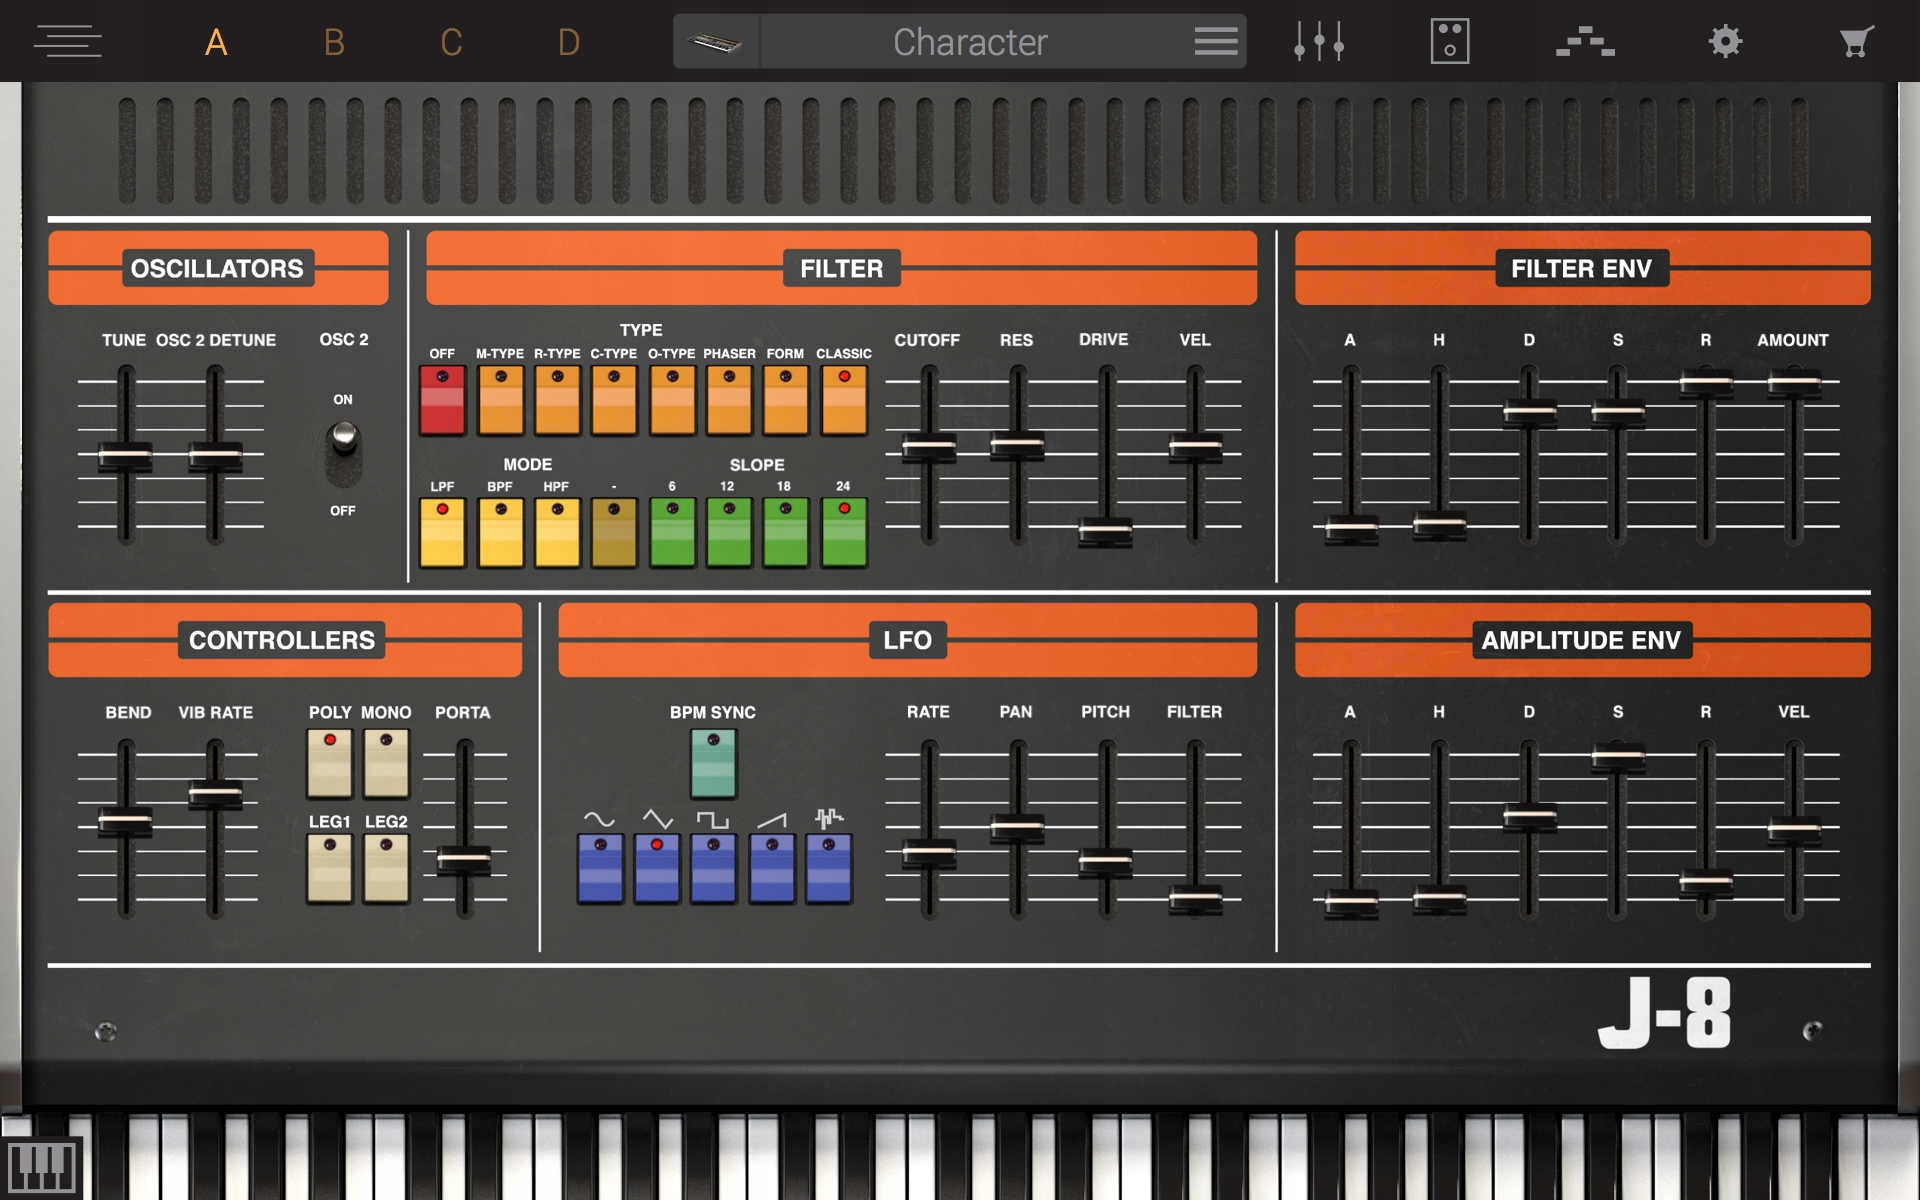The height and width of the screenshot is (1200, 1920).
Task: Select the sine wave LFO button
Action: [x=600, y=867]
